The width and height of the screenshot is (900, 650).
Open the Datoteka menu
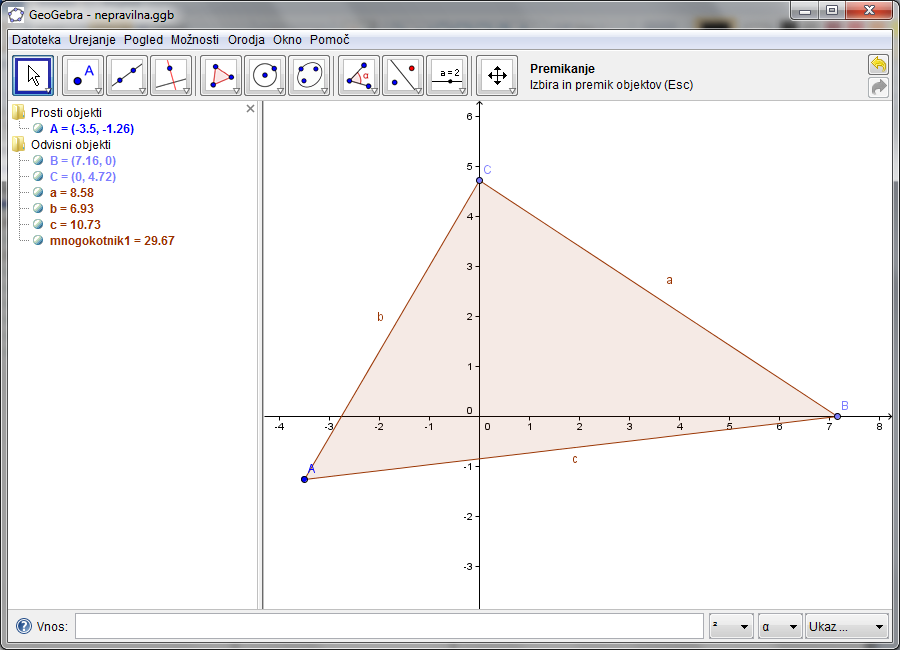[x=37, y=40]
